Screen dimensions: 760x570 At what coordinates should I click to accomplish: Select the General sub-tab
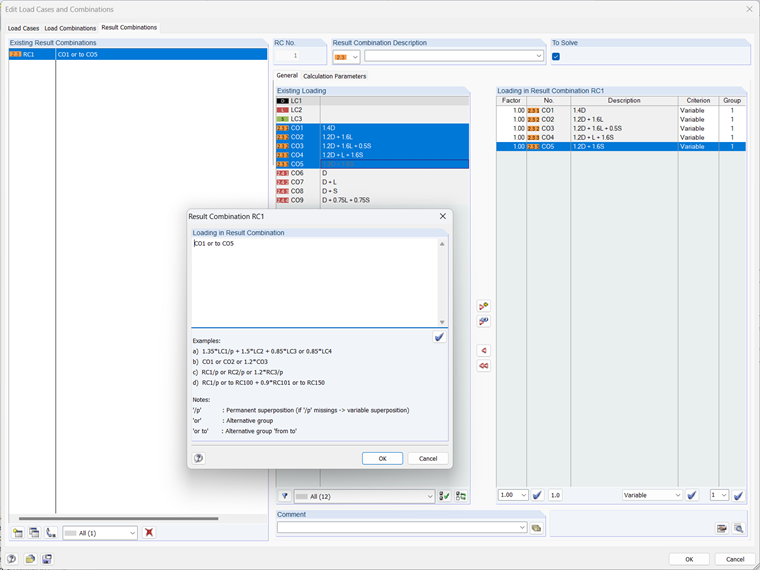click(x=287, y=76)
